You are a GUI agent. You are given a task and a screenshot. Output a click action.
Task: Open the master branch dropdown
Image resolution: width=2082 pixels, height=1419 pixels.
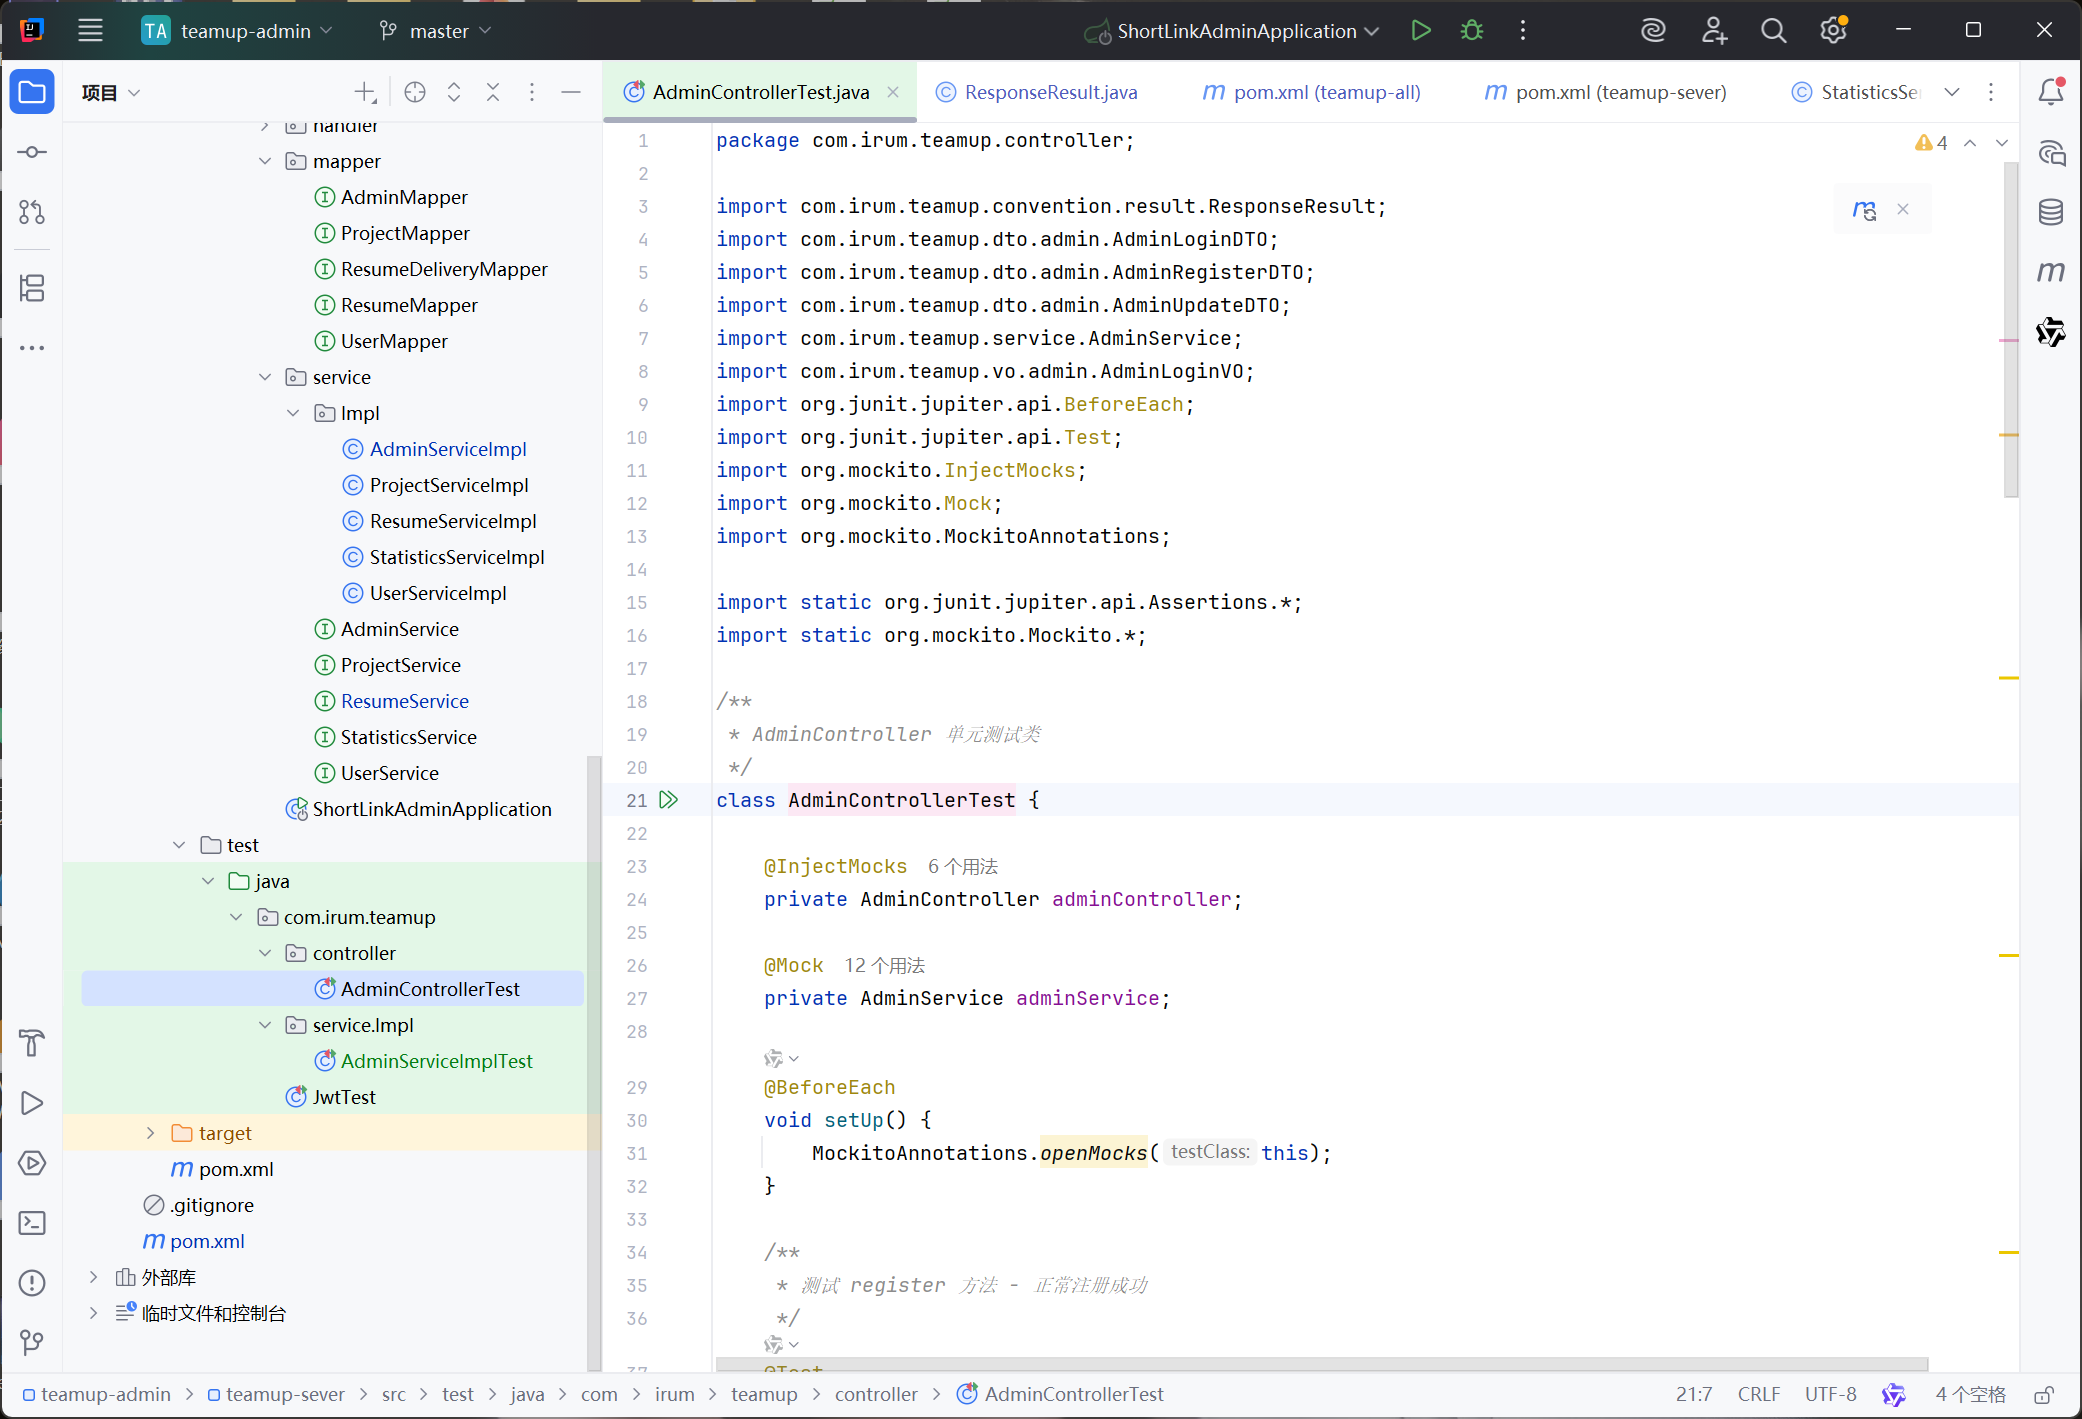pos(437,31)
